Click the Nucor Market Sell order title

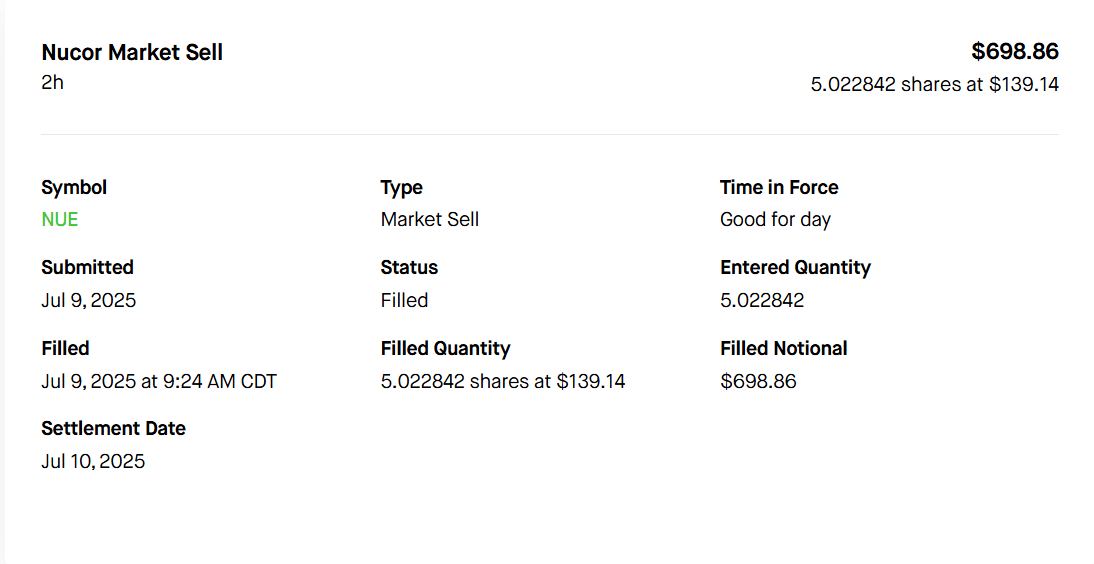[132, 53]
